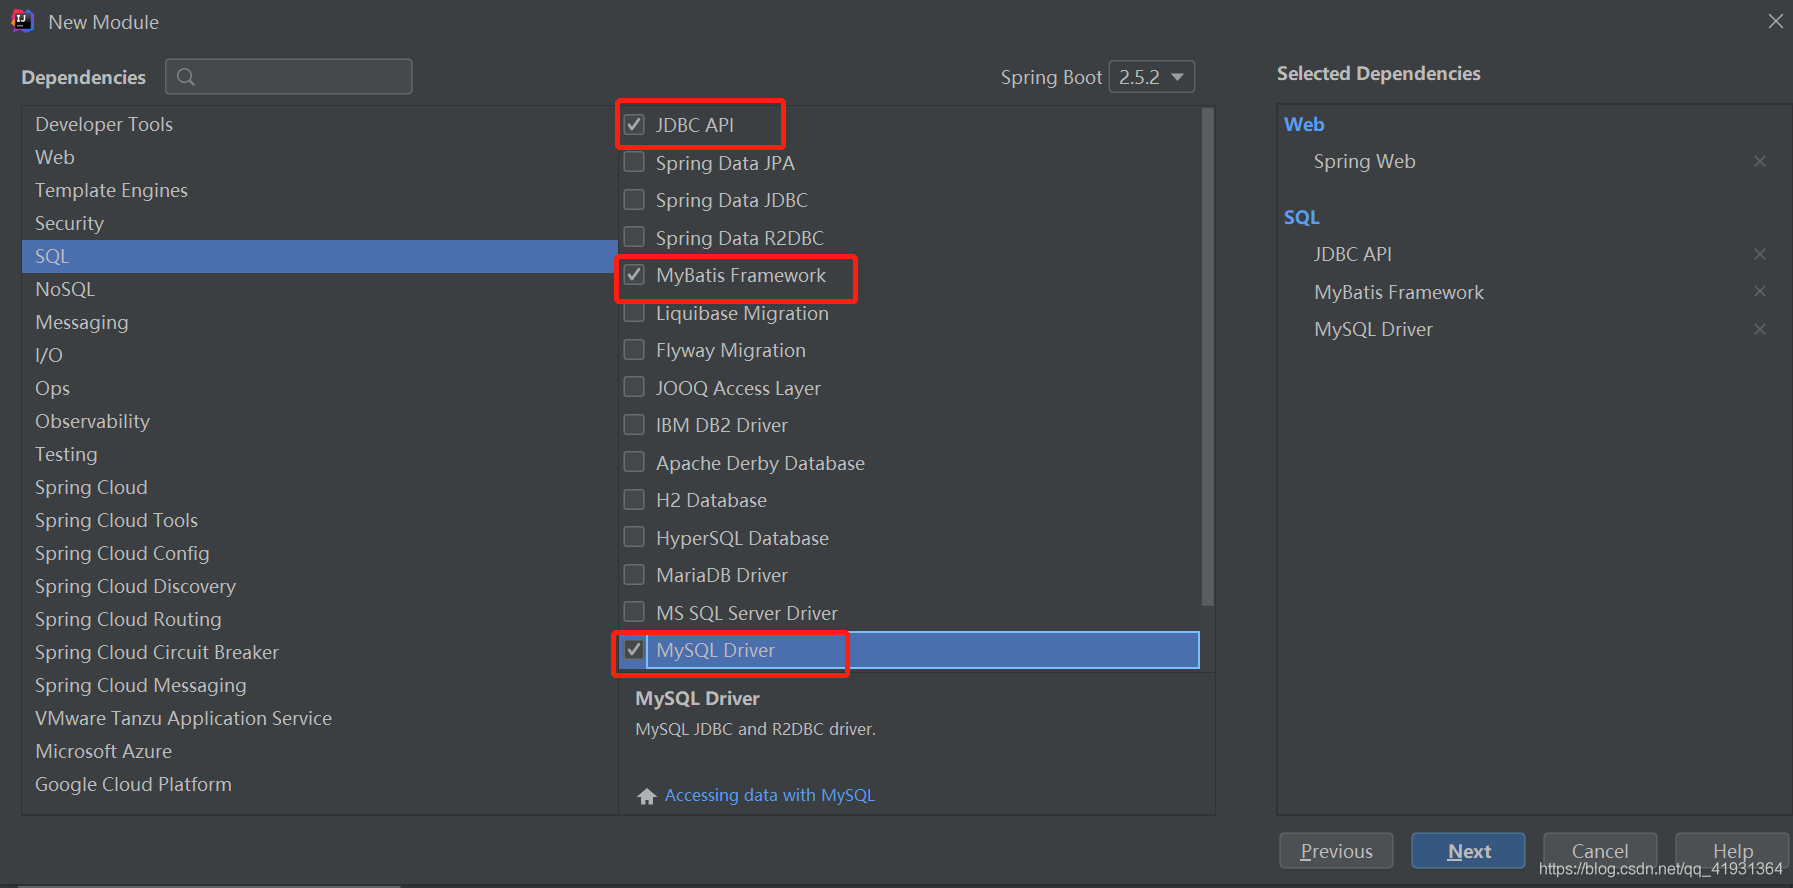Select Spring Cloud Circuit Breaker category
This screenshot has width=1793, height=888.
pos(319,652)
